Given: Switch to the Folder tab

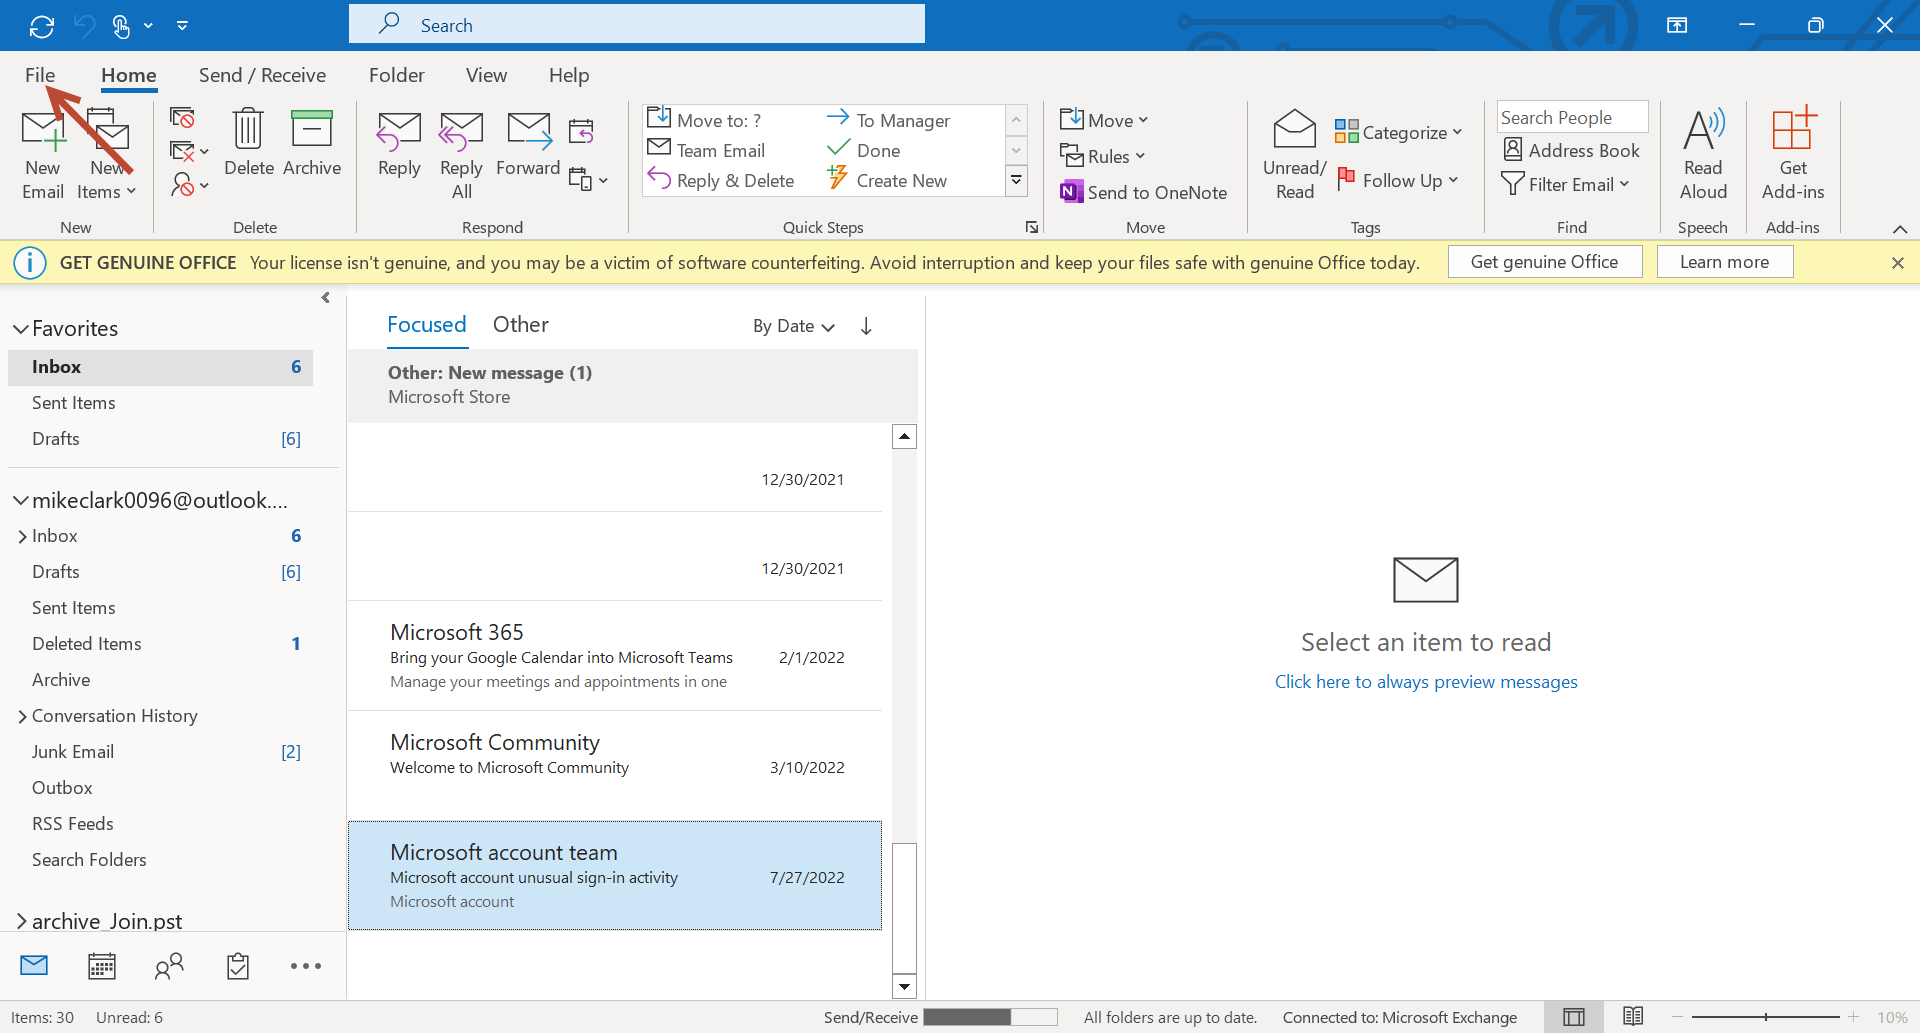Looking at the screenshot, I should (396, 75).
